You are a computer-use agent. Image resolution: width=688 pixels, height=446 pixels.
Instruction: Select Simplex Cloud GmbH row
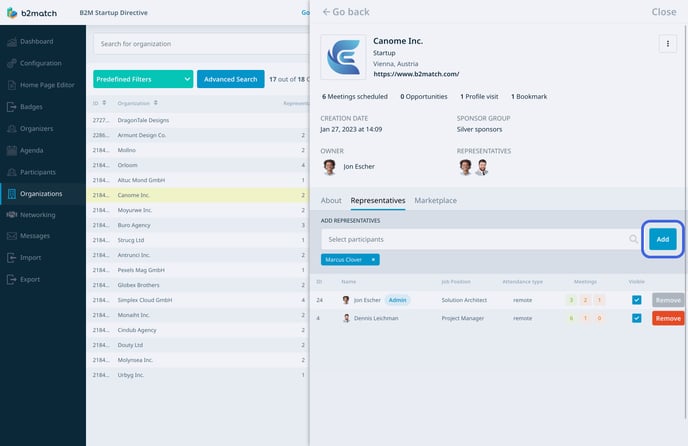198,300
